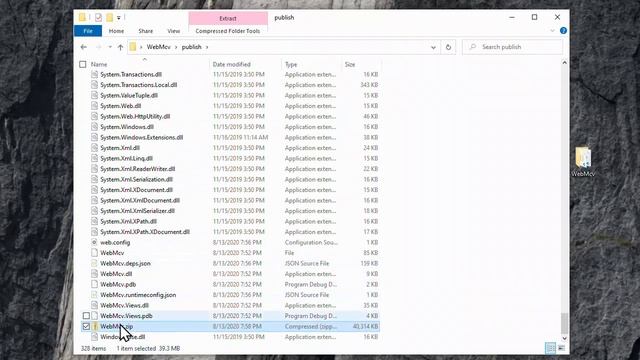The width and height of the screenshot is (640, 360).
Task: Open the Compressed Folder Tools tab
Action: coord(228,31)
